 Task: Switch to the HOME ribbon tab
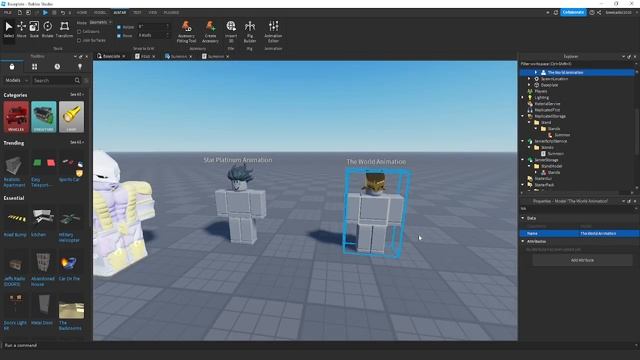82,13
